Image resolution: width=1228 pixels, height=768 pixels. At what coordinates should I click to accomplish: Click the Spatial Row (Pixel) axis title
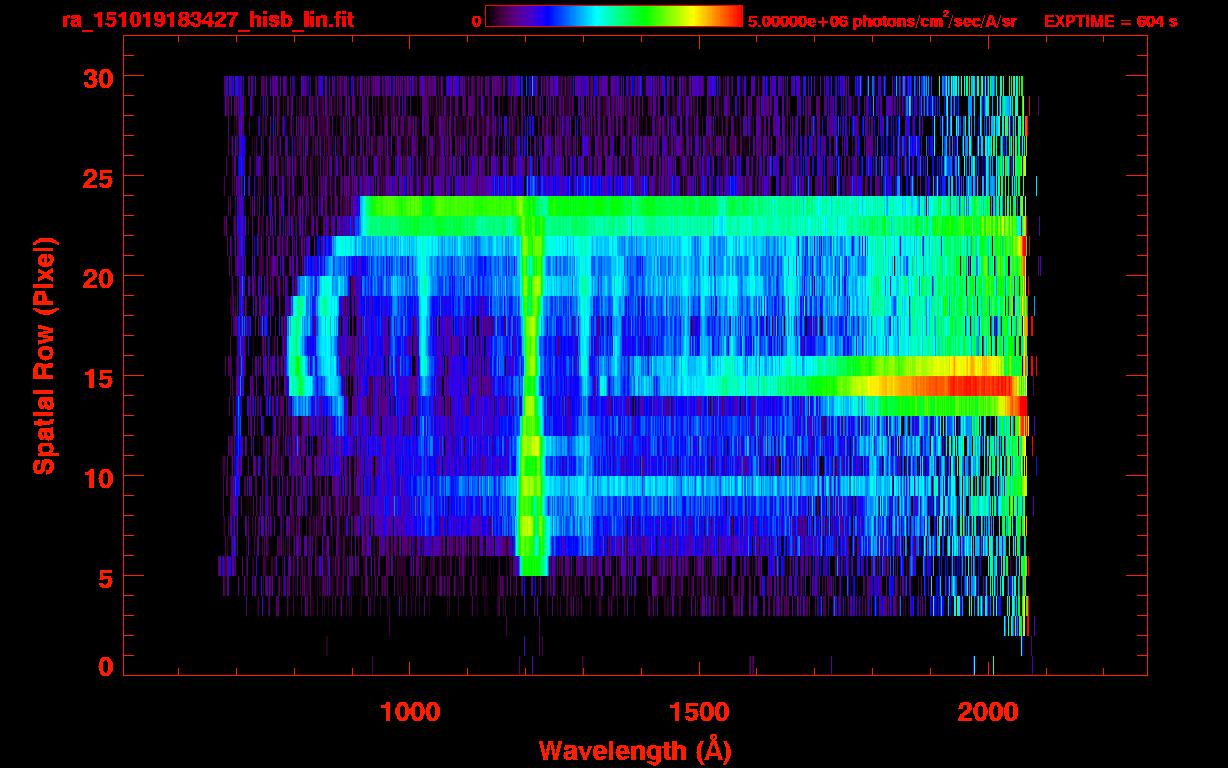(43, 356)
